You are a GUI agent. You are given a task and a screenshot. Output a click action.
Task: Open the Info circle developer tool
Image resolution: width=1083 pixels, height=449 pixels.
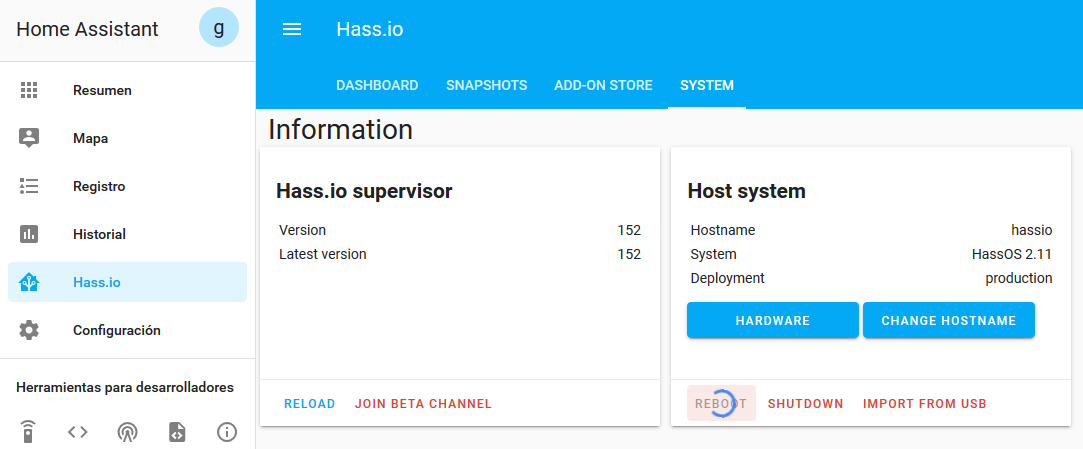point(227,432)
